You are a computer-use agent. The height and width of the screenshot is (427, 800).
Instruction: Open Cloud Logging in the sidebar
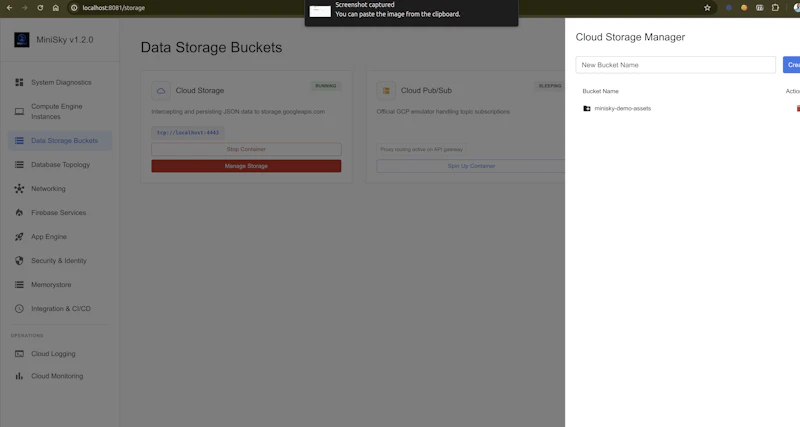[60, 354]
